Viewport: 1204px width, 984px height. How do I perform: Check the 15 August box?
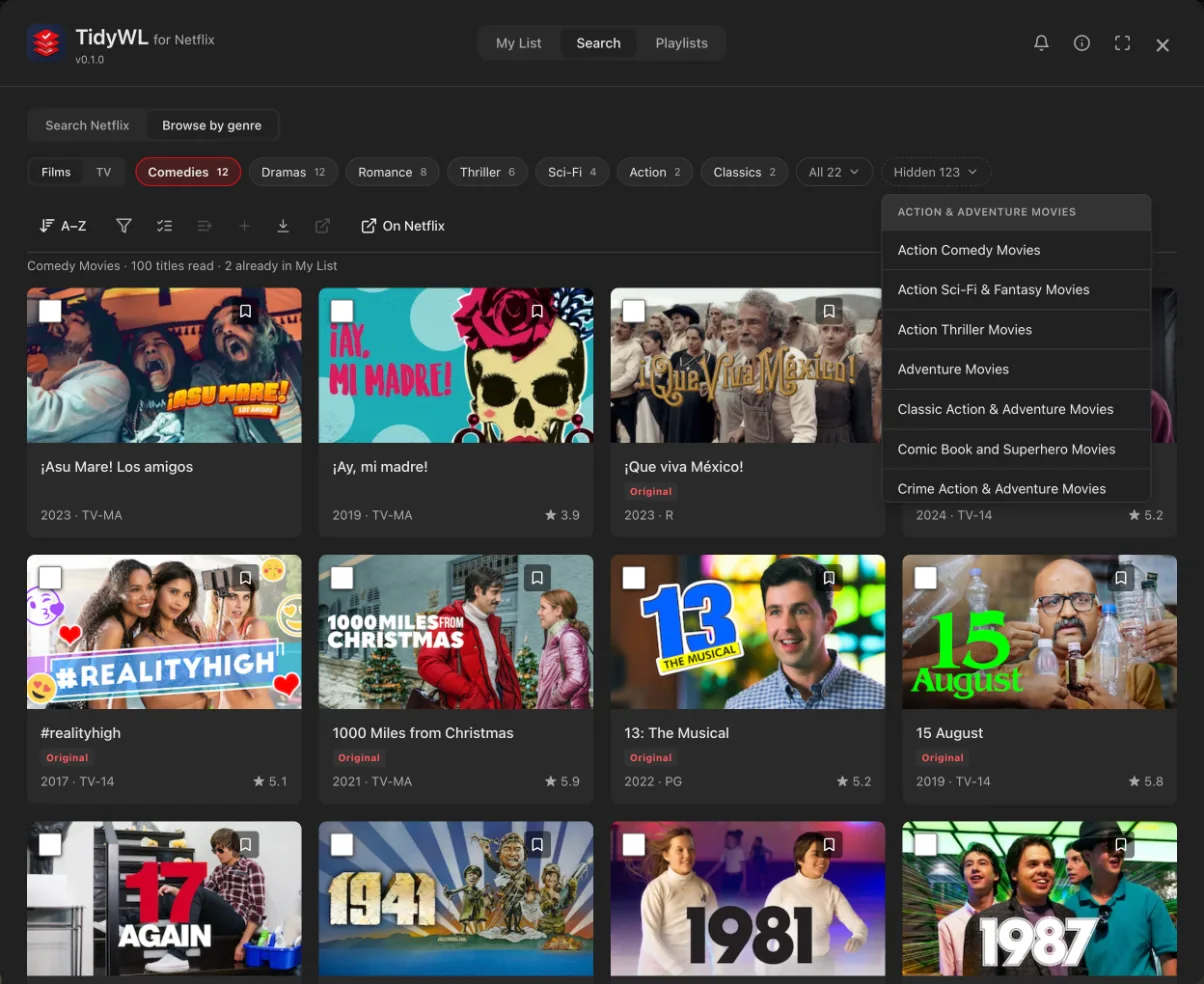tap(926, 578)
